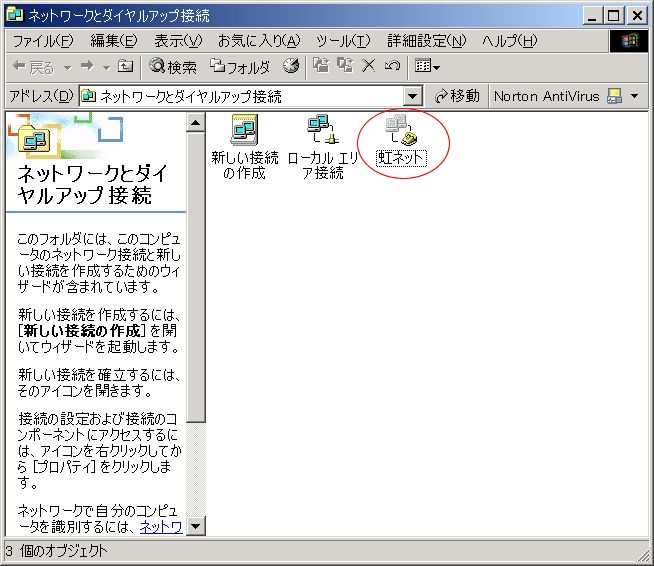Click the 戻る back button

(33, 67)
